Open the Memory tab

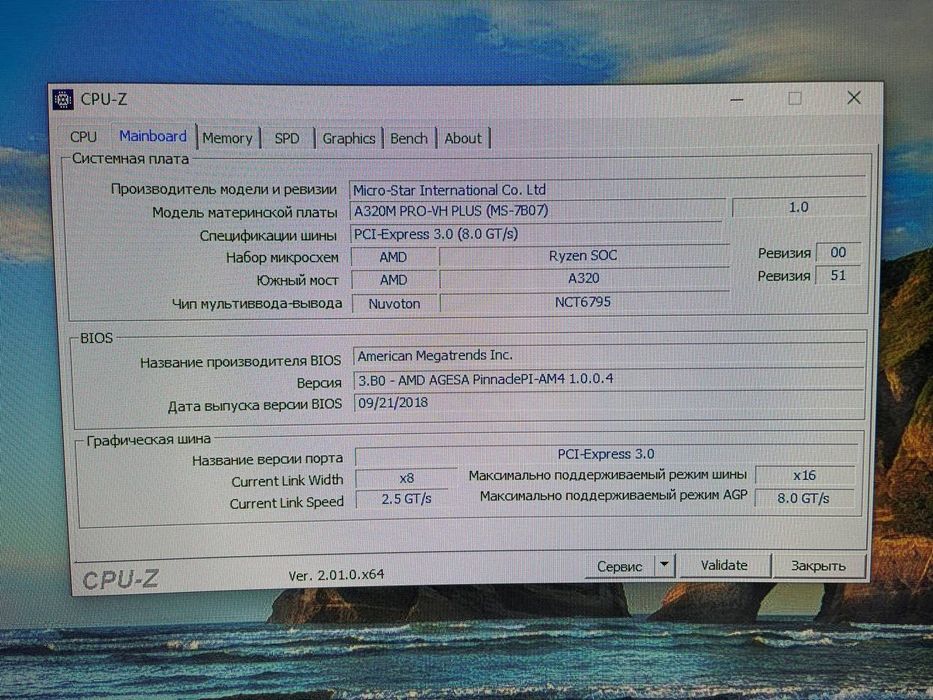point(227,138)
